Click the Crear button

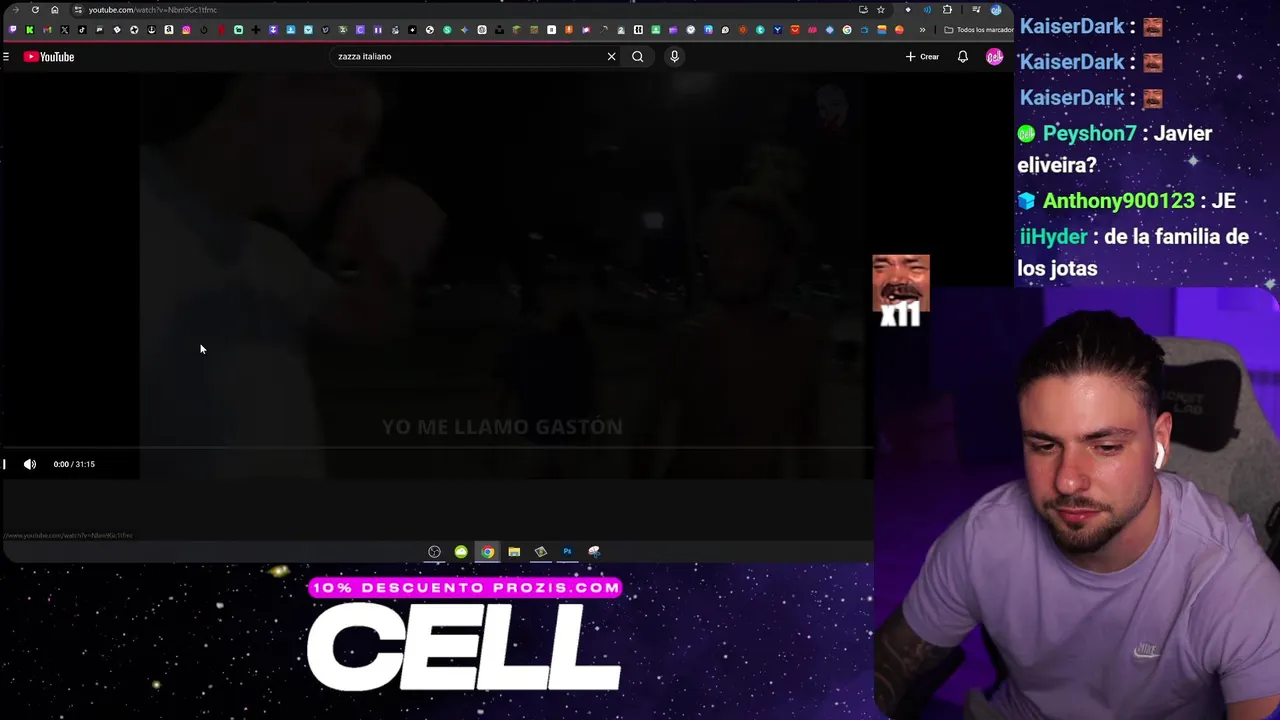(922, 57)
